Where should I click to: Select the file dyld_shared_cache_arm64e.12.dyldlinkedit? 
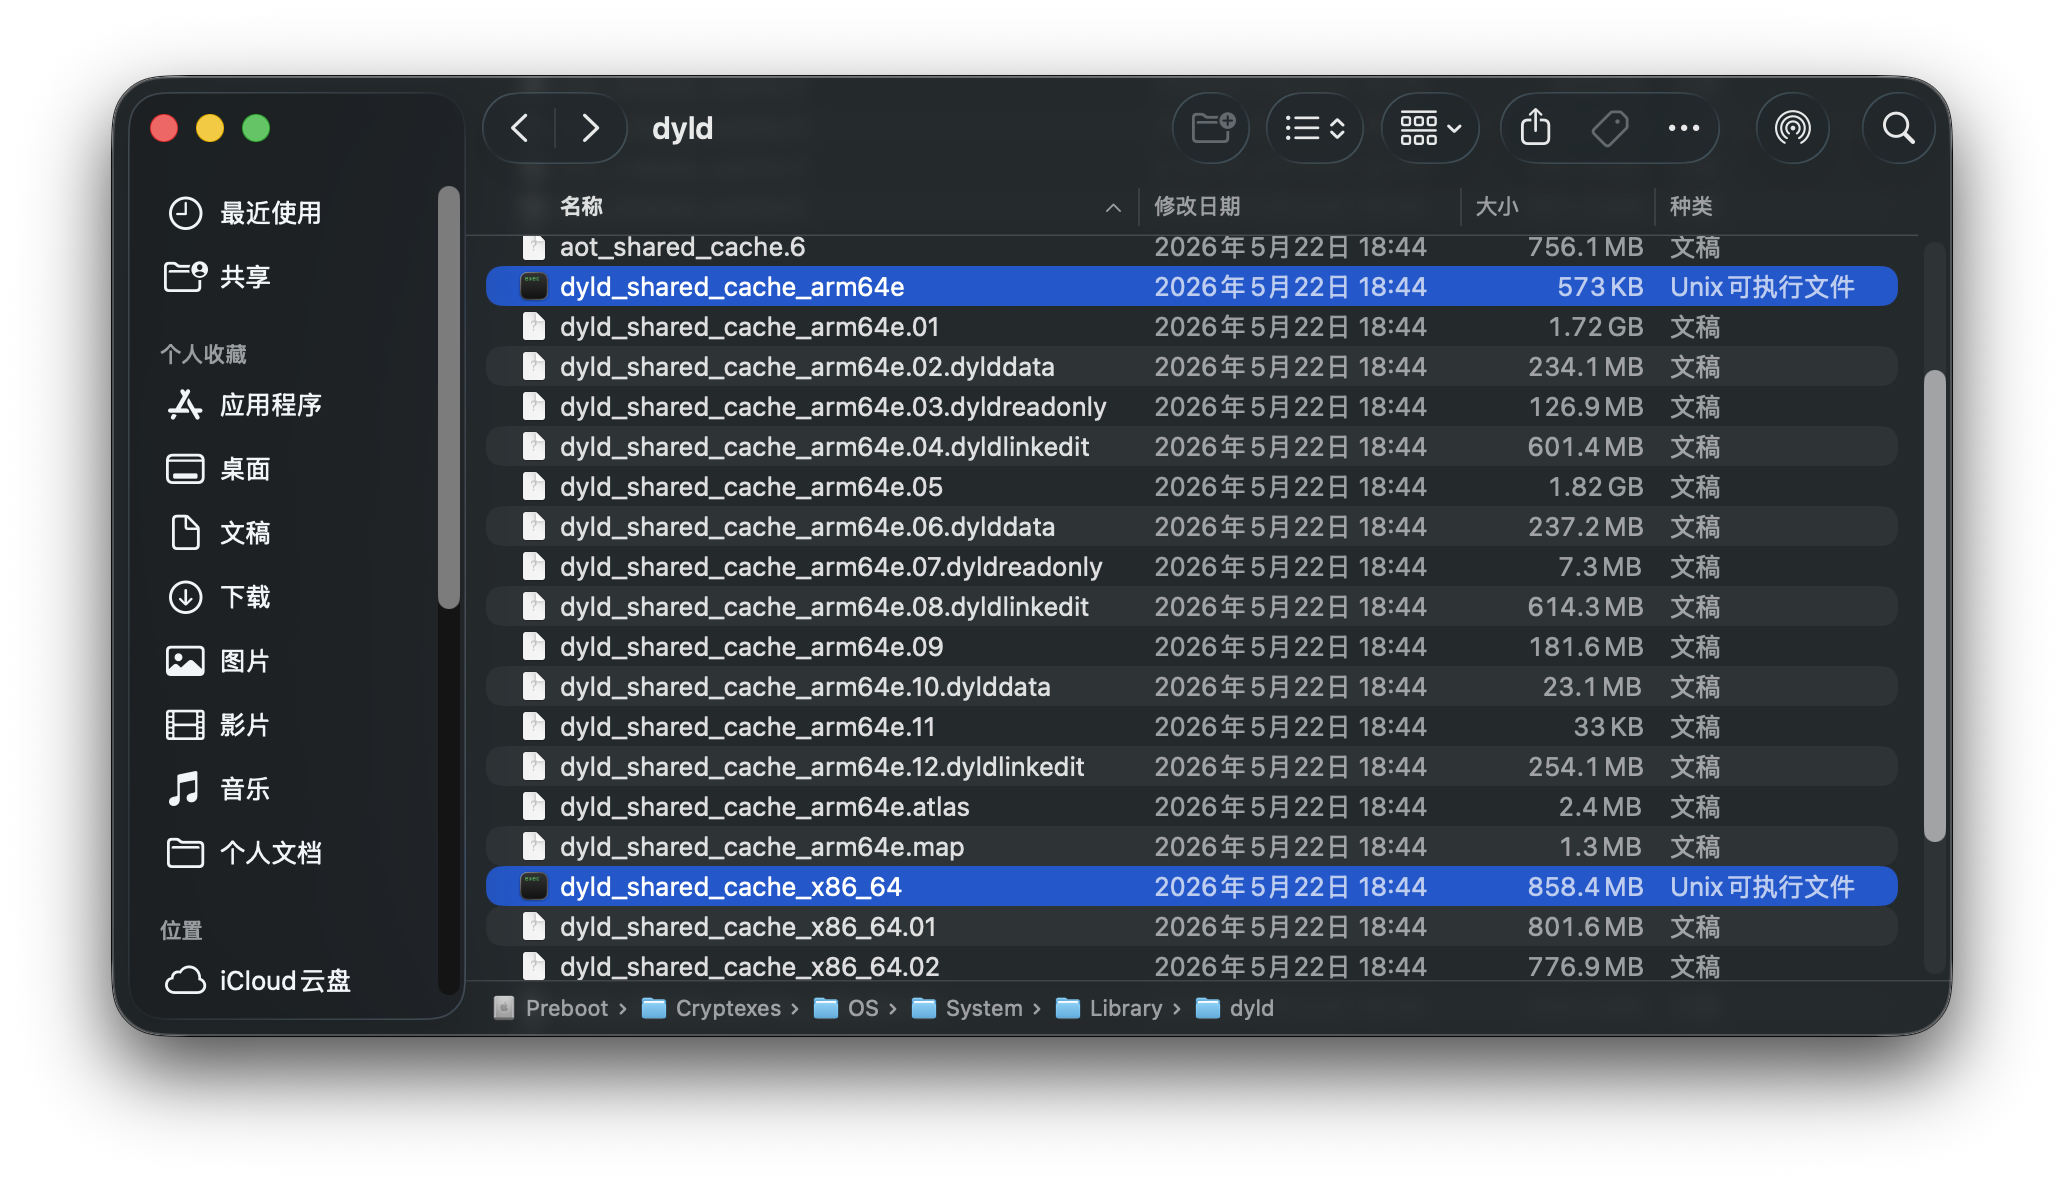click(1192, 767)
